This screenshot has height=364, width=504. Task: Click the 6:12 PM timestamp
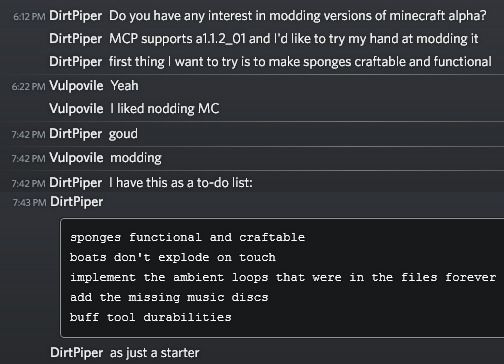click(x=29, y=17)
